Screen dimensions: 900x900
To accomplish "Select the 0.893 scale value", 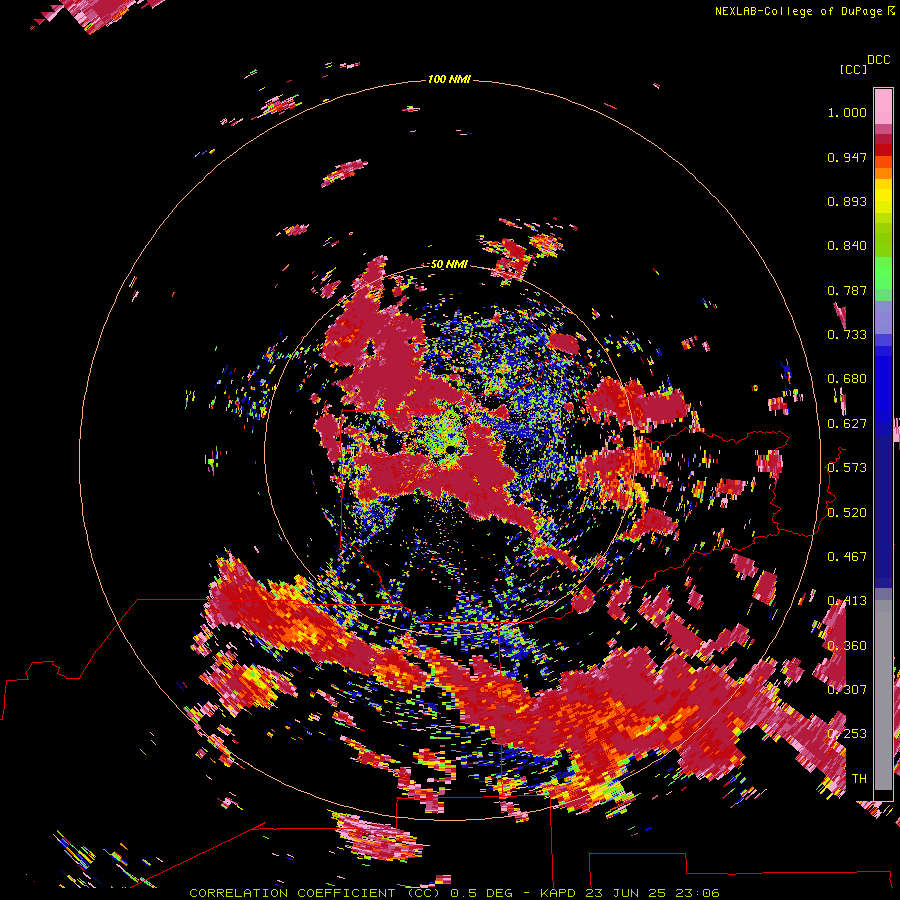I will coord(847,201).
